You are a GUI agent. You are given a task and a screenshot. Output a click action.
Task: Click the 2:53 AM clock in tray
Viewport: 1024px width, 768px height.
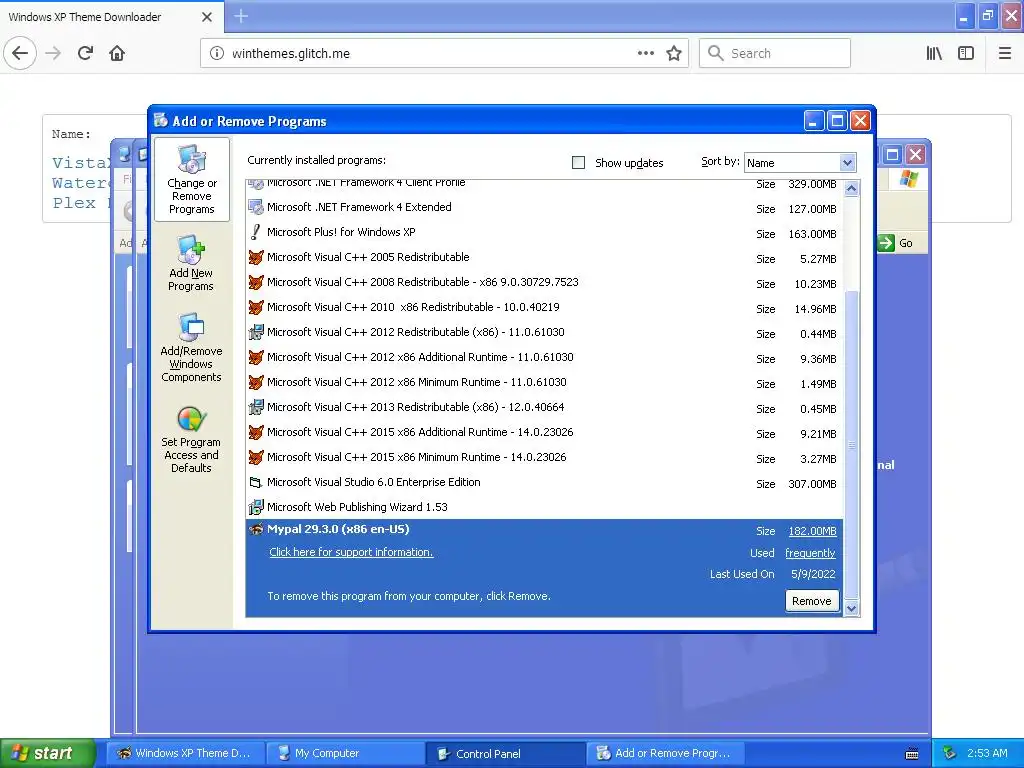coord(987,754)
